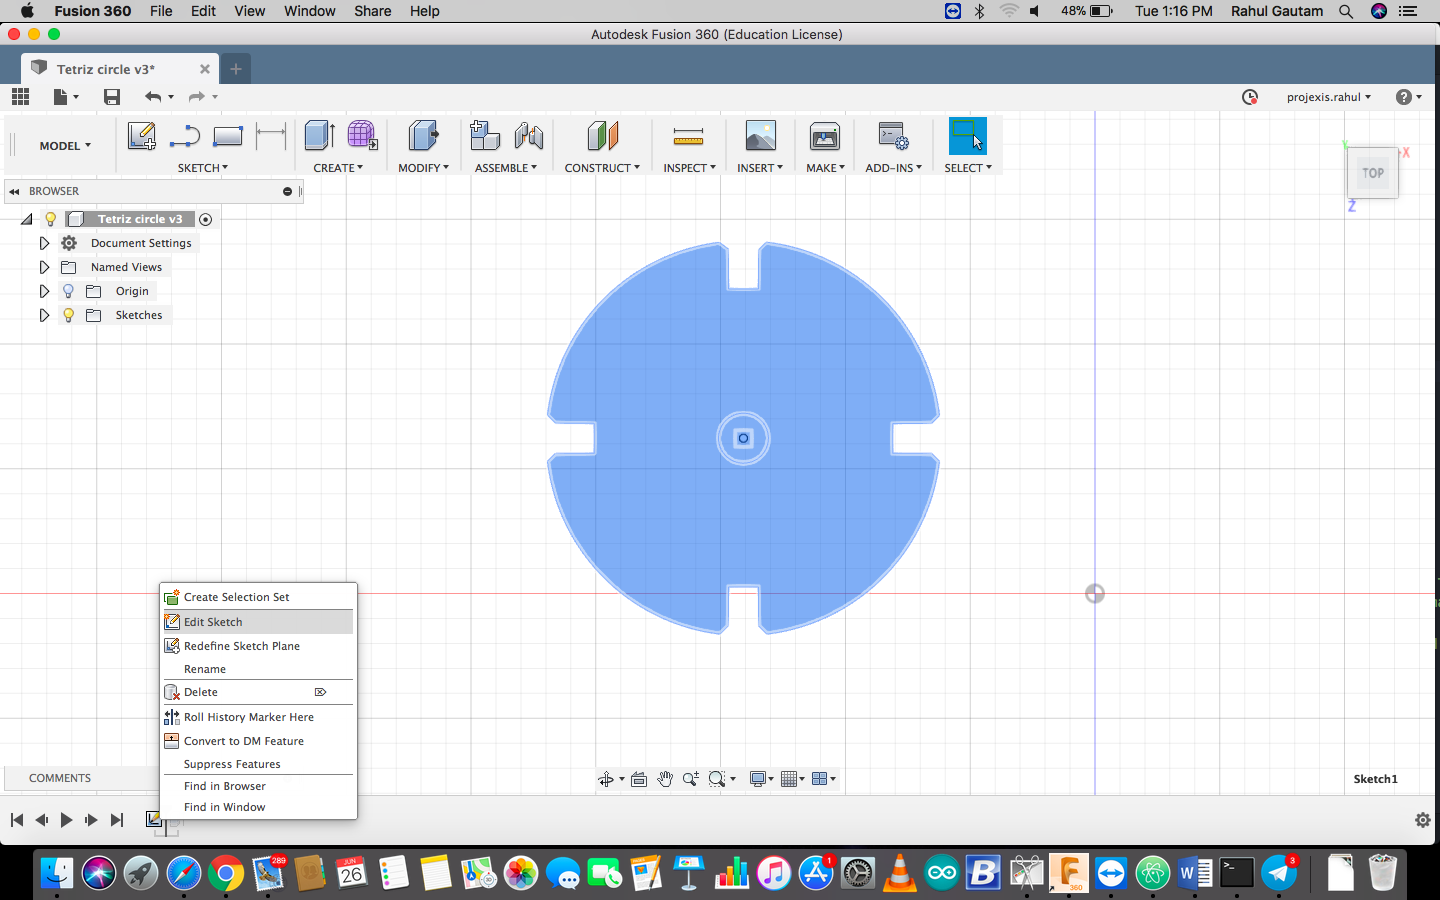Viewport: 1440px width, 900px height.
Task: Open Spotlight search in the menu bar
Action: (1346, 11)
